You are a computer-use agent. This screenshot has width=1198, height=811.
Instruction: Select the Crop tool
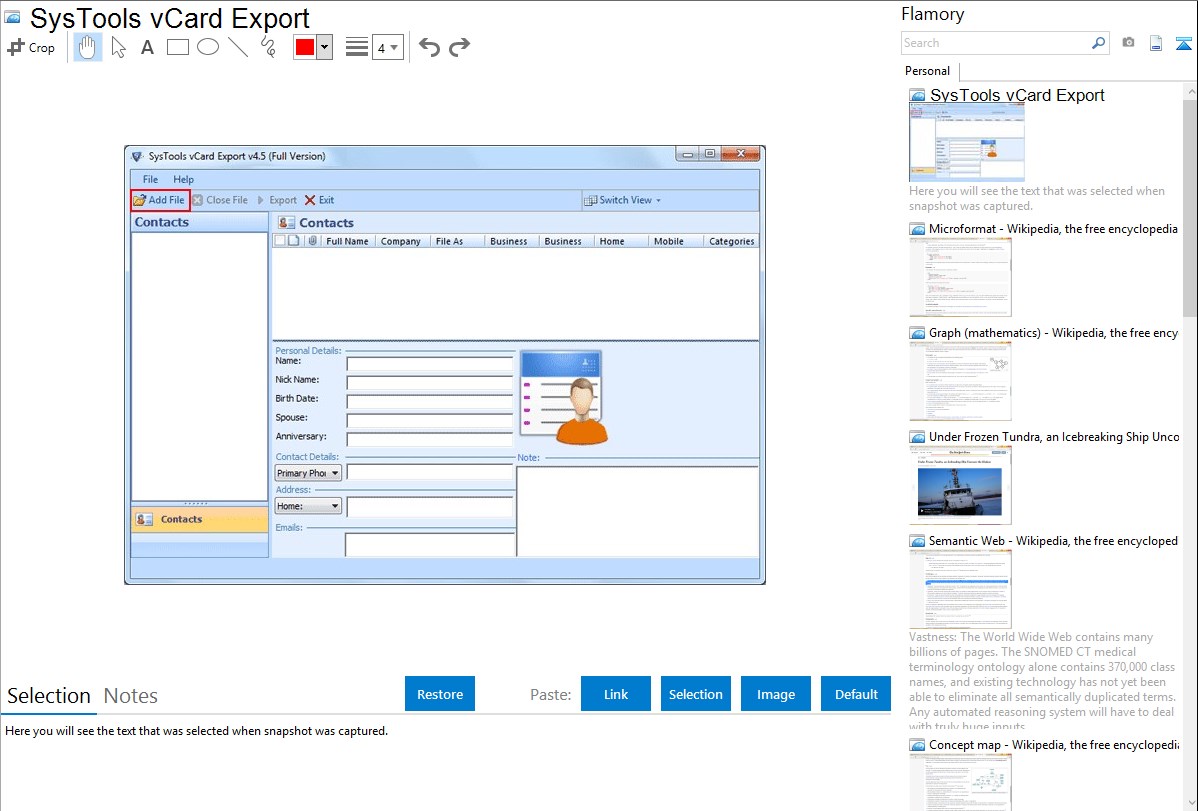point(31,47)
